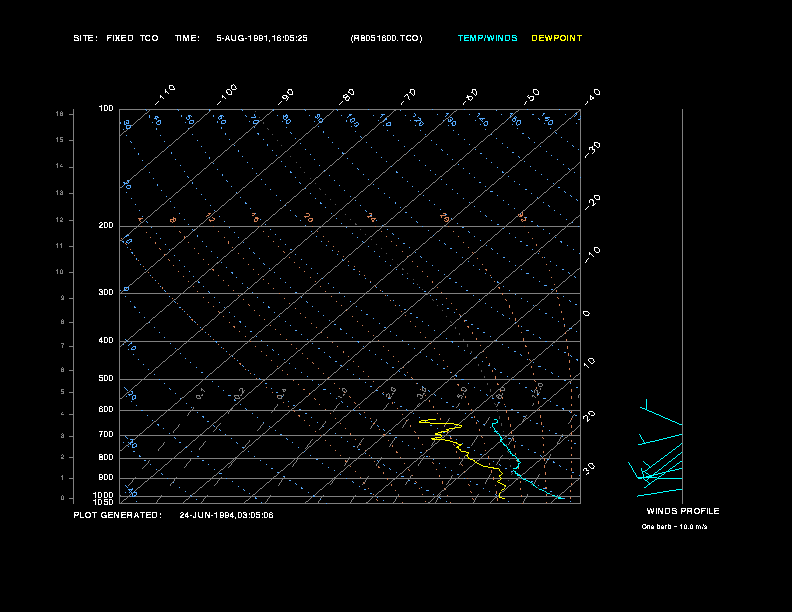Click the '800' pressure level label
This screenshot has height=612, width=792.
pos(106,457)
